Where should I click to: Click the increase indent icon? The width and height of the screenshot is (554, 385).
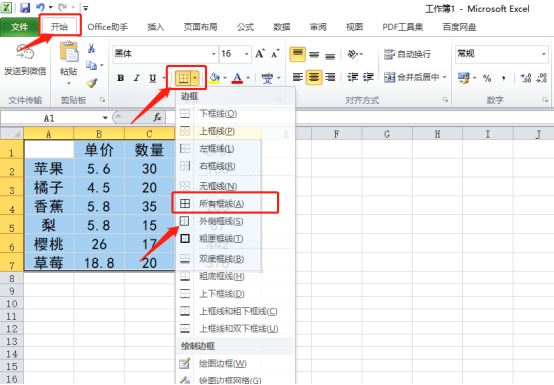[x=368, y=77]
